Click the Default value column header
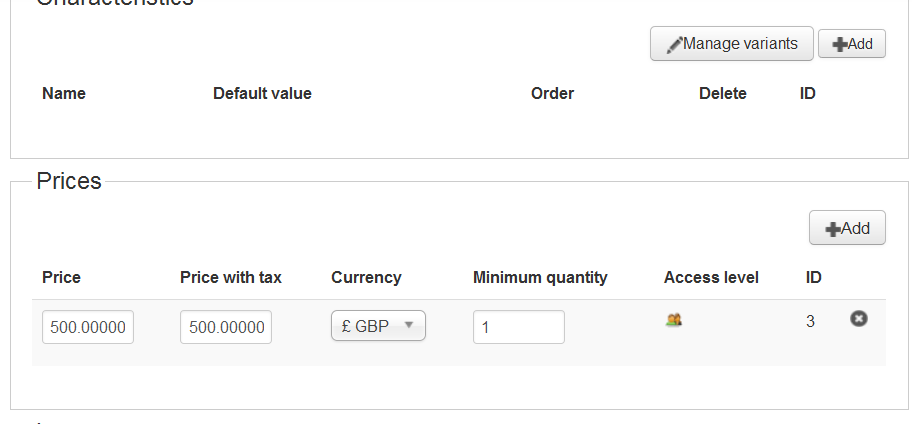 (262, 93)
